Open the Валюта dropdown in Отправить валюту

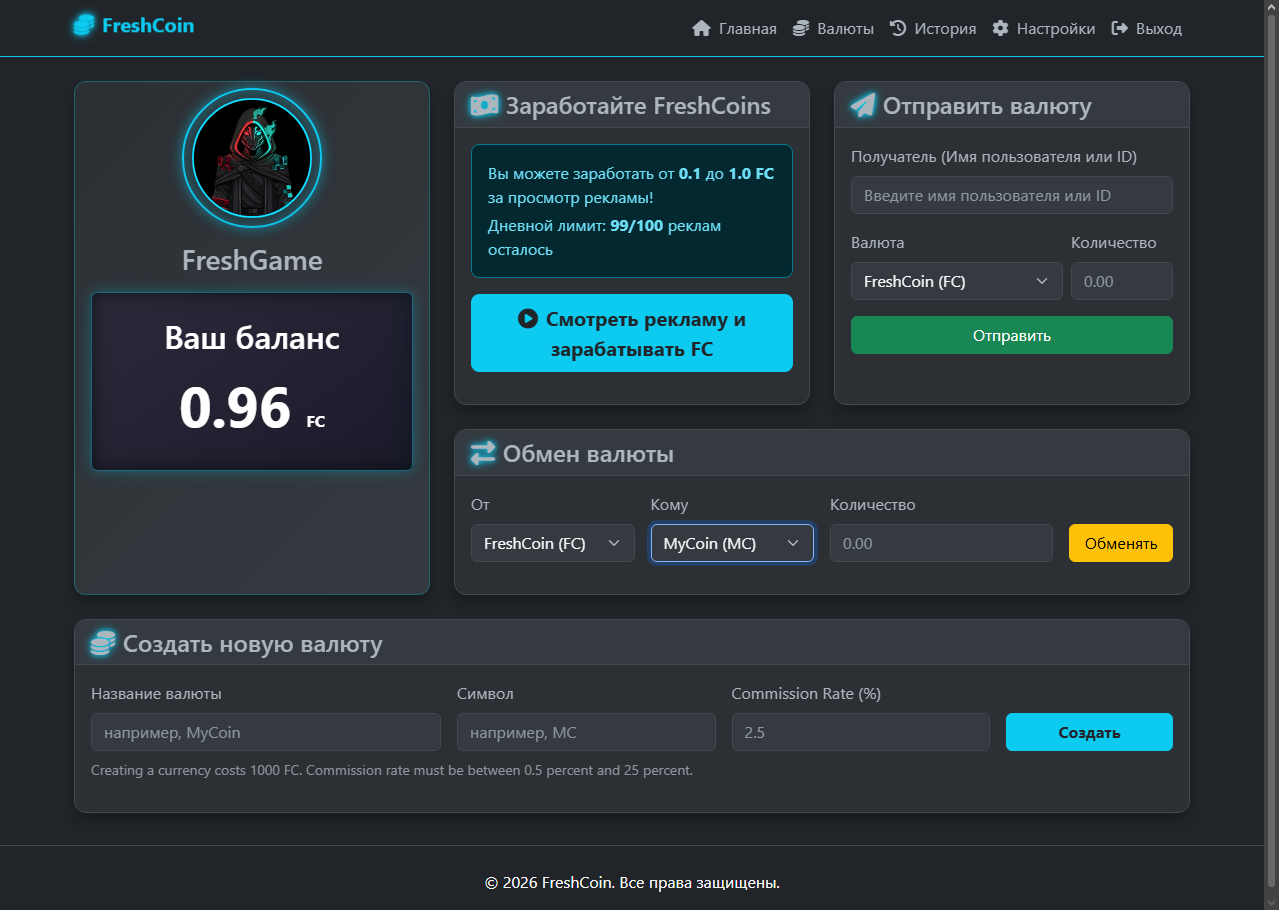(955, 281)
